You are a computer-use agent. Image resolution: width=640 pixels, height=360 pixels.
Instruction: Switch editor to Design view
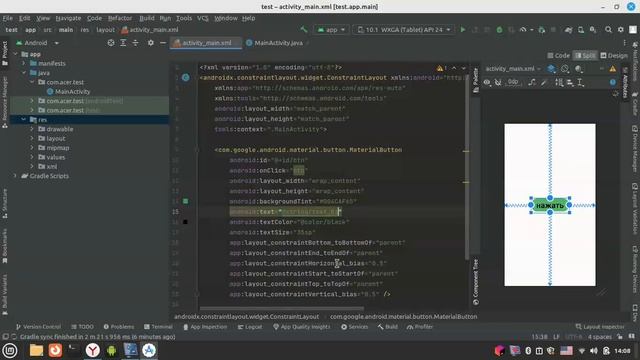pos(614,56)
